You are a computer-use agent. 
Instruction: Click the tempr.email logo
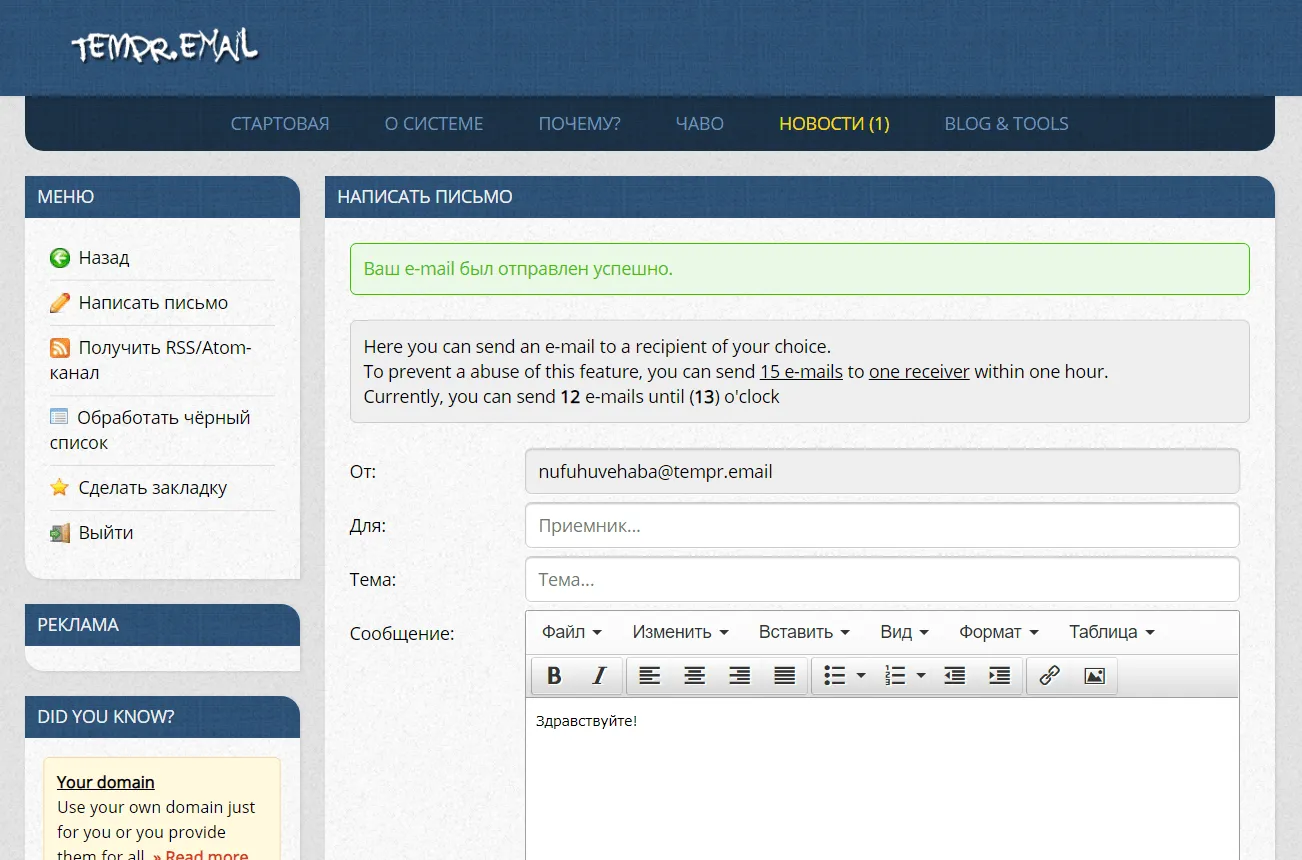coord(165,46)
